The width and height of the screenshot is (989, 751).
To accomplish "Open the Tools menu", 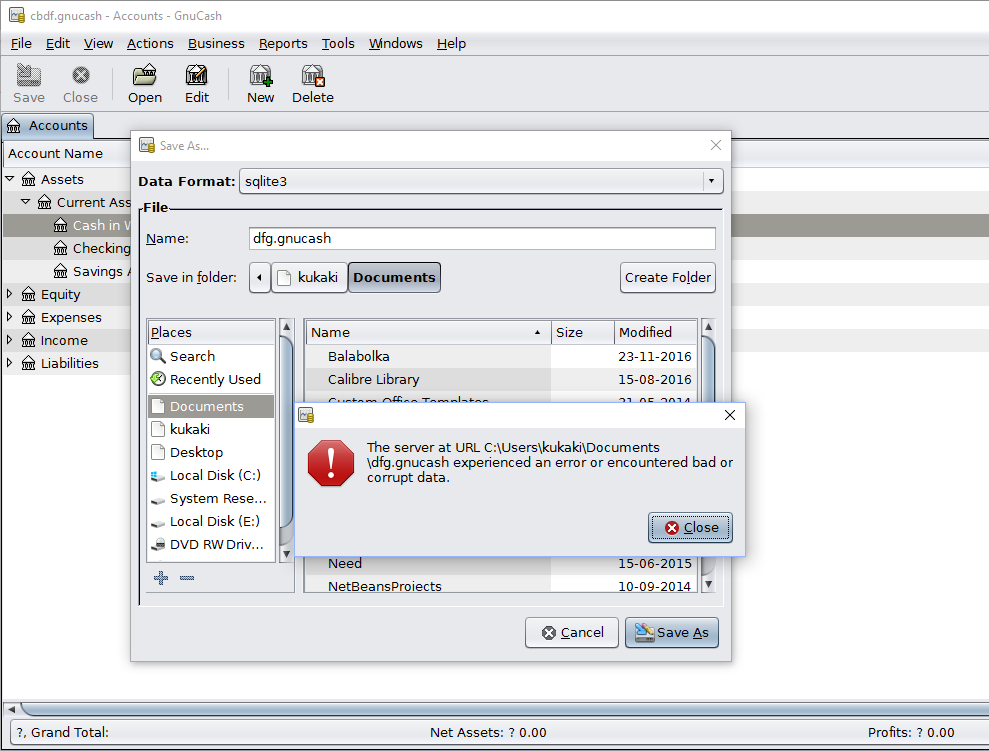I will pos(338,44).
